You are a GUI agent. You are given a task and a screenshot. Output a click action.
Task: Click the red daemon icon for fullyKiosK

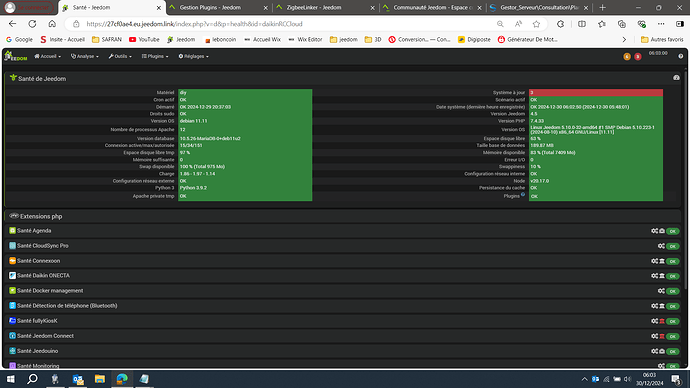click(x=662, y=321)
